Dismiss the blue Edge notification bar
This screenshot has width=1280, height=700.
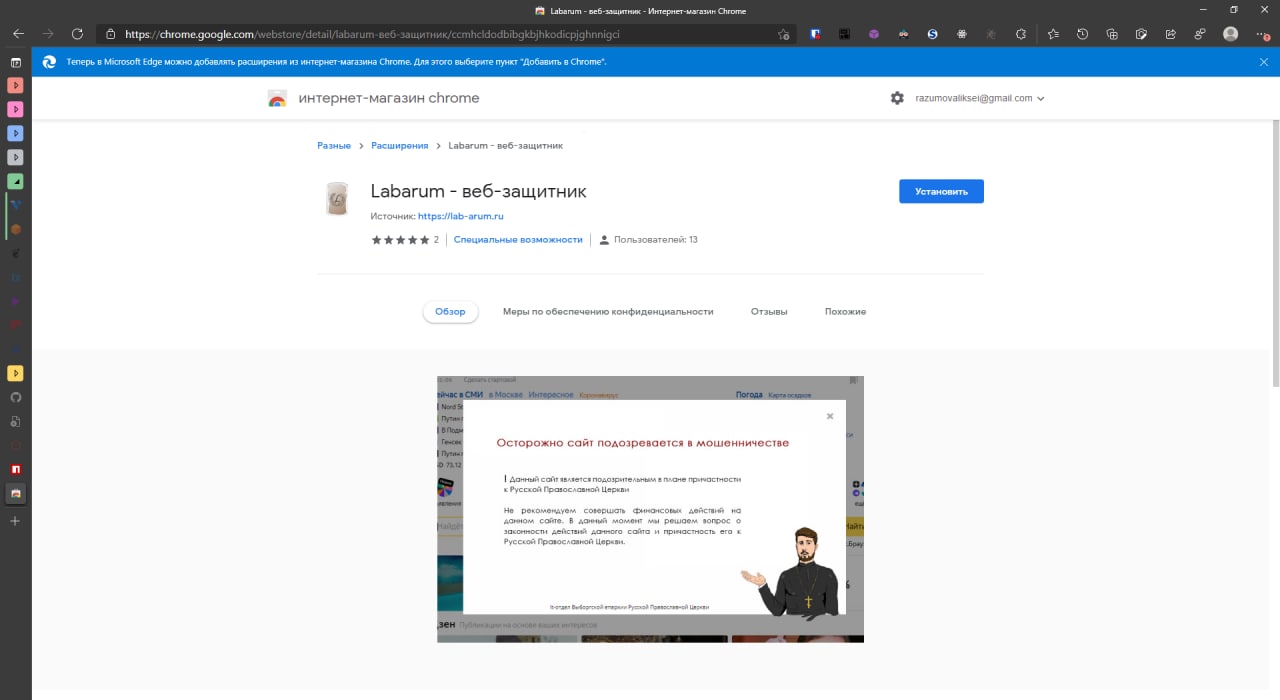point(1263,62)
